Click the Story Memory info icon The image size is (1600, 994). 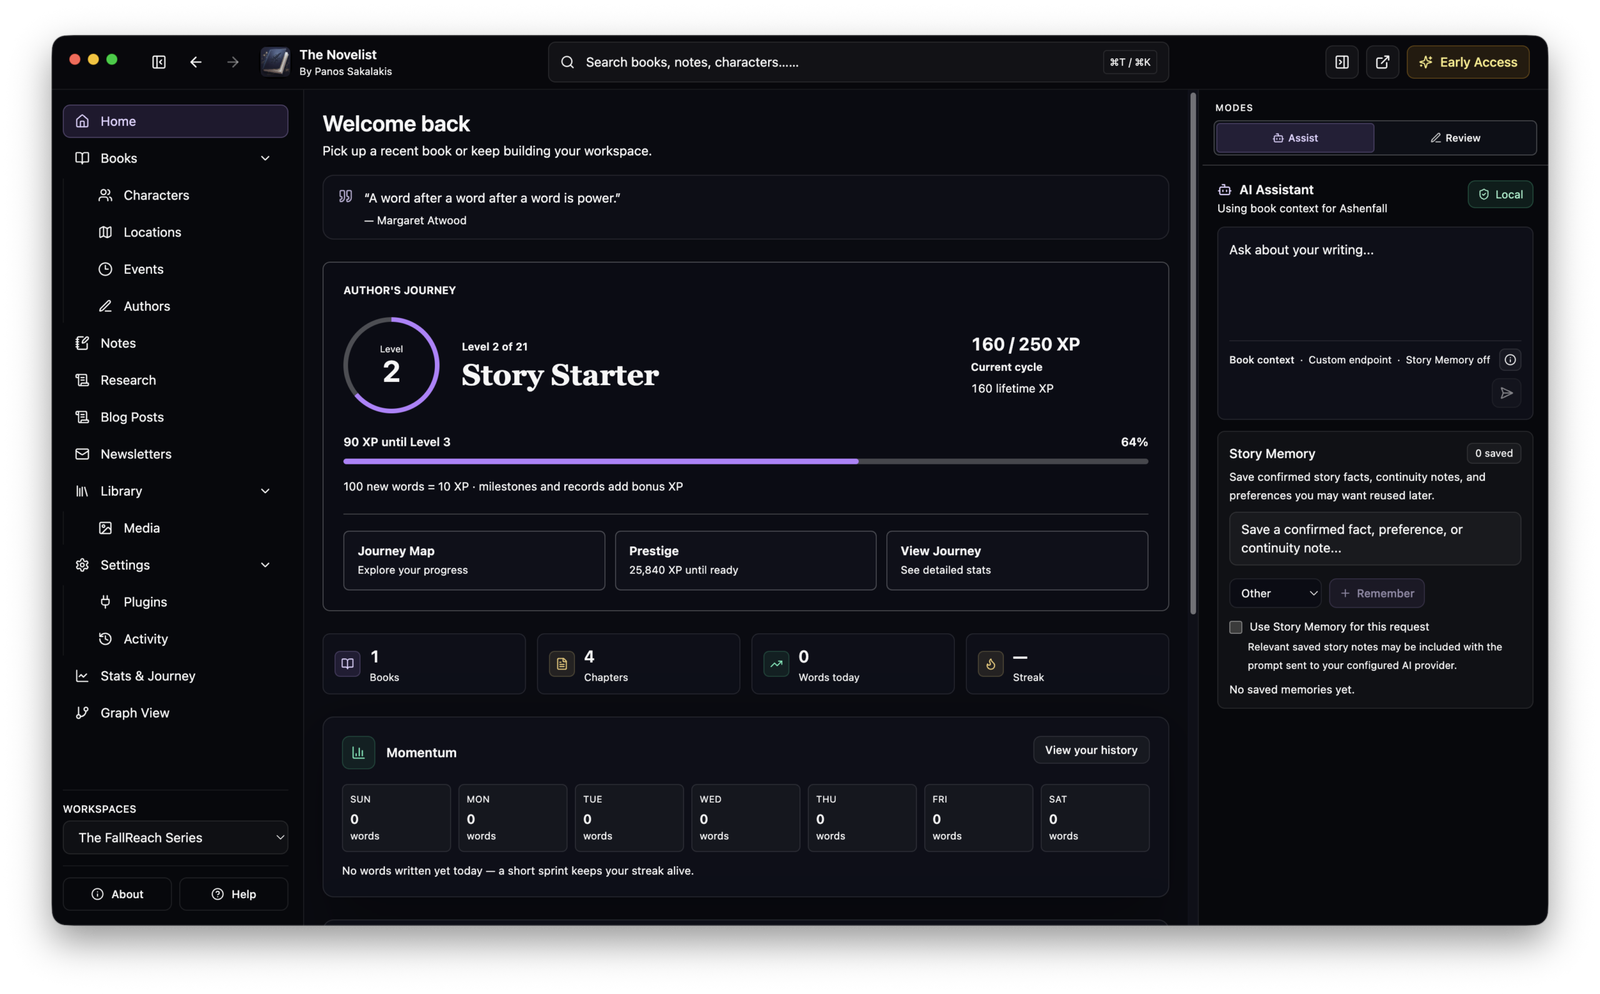pyautogui.click(x=1510, y=360)
